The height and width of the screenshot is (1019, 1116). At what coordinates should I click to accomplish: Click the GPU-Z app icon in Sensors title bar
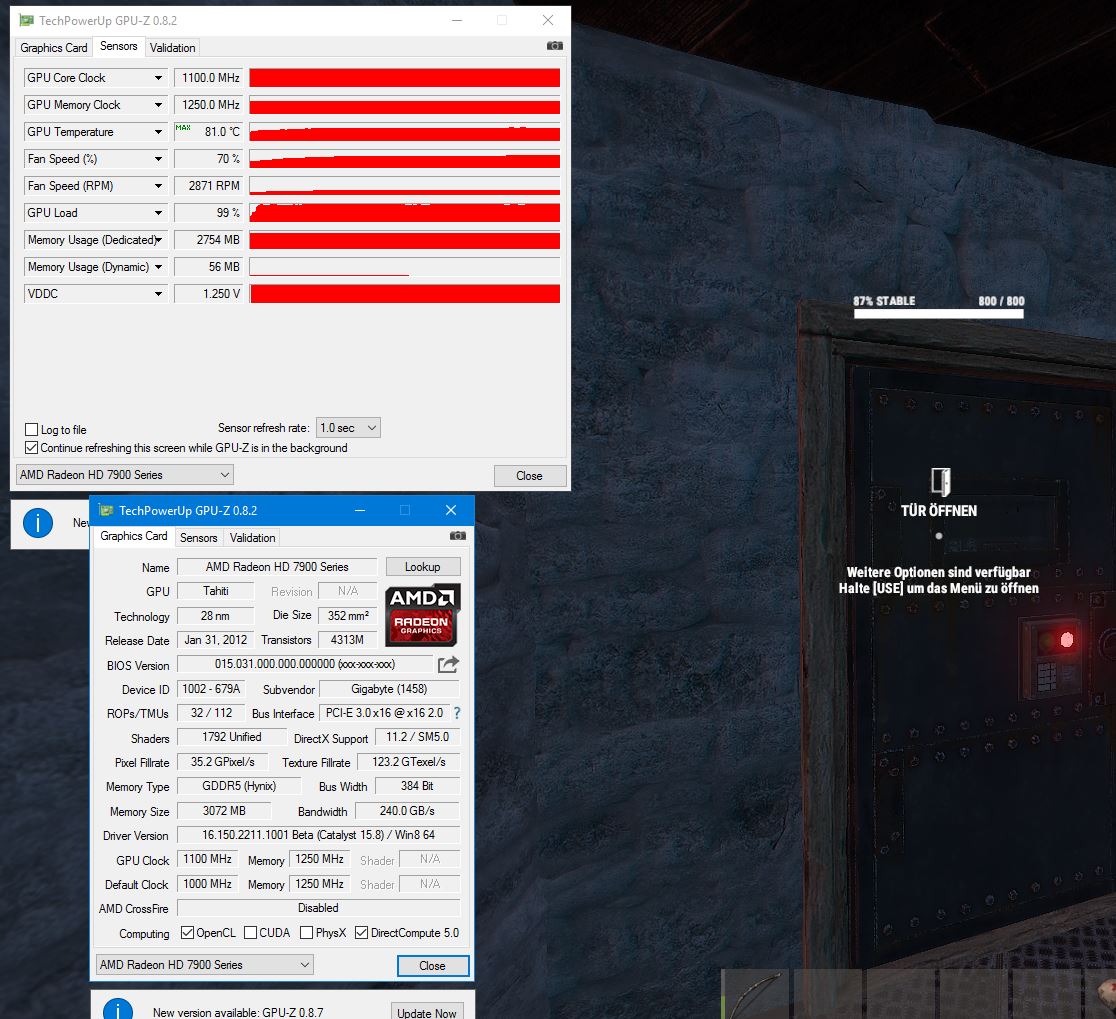coord(26,20)
